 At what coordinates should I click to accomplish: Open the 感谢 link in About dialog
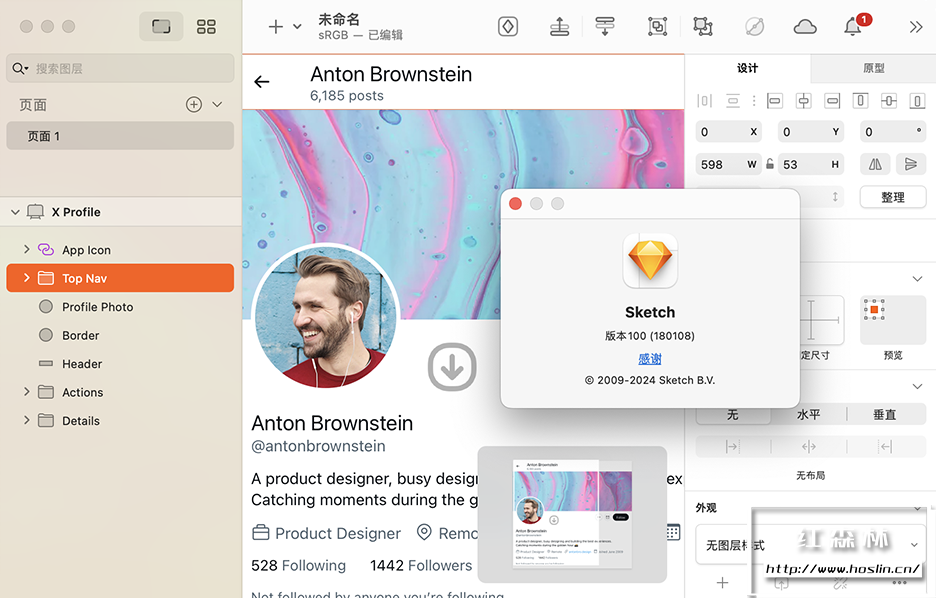pyautogui.click(x=649, y=359)
